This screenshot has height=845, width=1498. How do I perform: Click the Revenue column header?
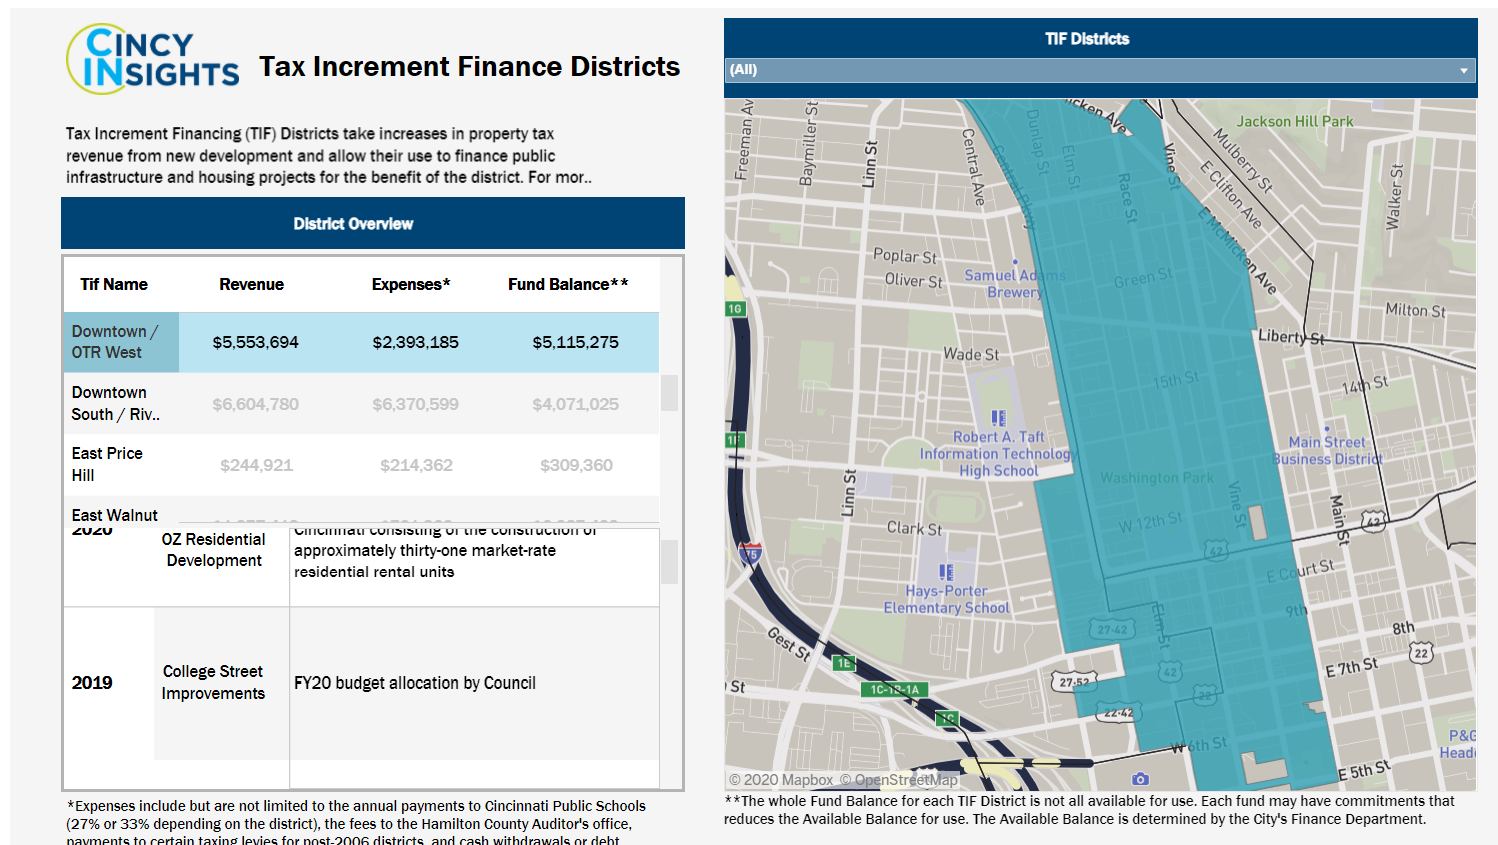(x=252, y=285)
